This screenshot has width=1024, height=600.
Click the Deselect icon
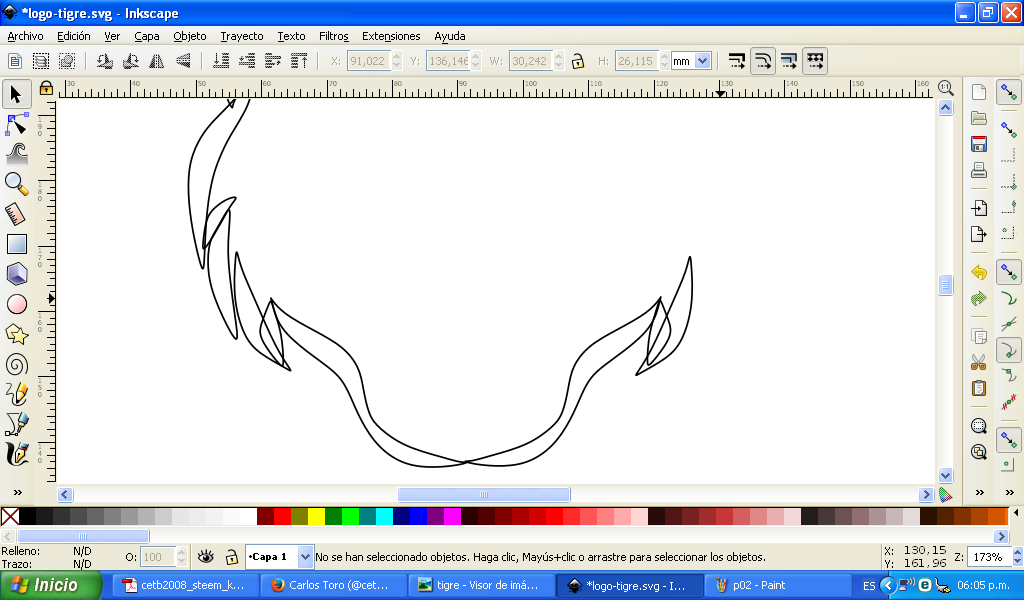coord(67,61)
